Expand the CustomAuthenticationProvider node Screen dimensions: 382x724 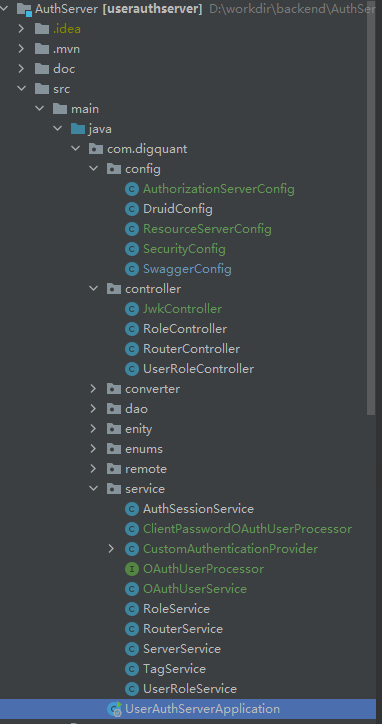click(111, 549)
